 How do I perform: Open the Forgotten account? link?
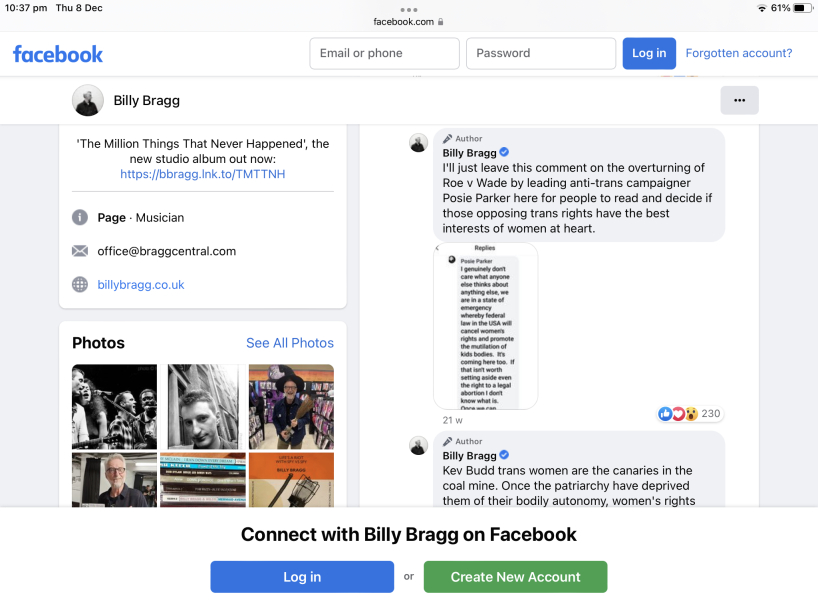pos(739,53)
